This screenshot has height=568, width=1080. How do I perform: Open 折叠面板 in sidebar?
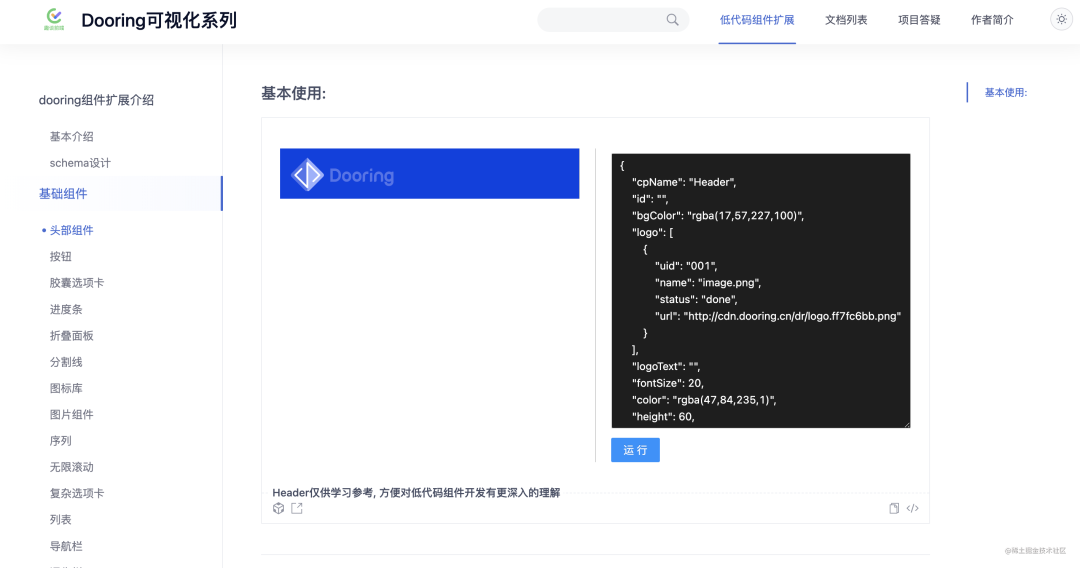72,335
